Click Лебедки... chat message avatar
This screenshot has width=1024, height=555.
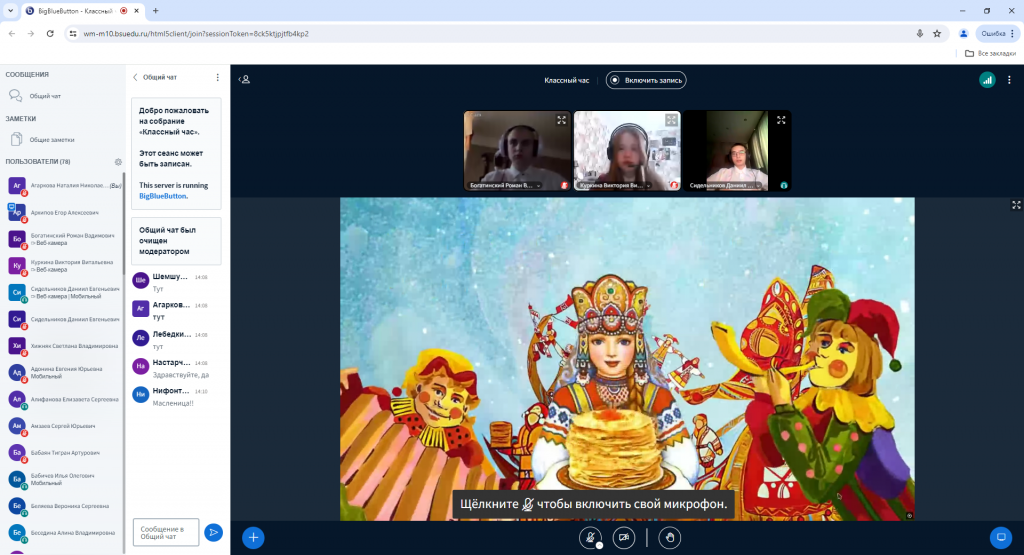click(x=140, y=338)
